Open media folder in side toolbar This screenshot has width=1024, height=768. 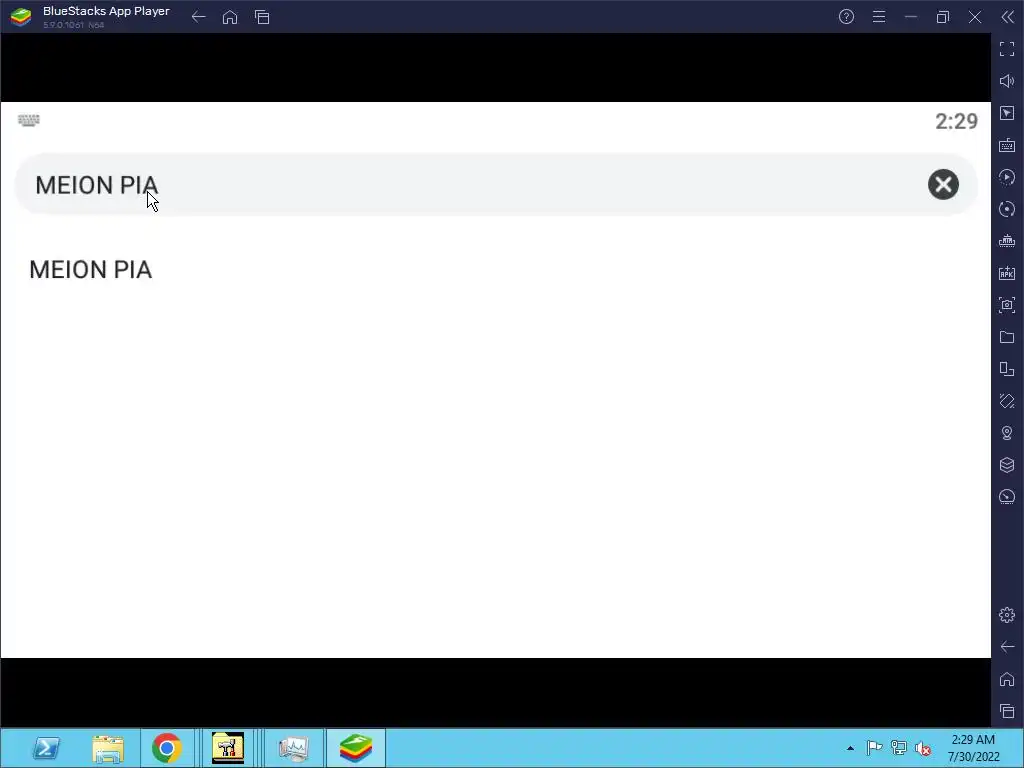(1007, 337)
